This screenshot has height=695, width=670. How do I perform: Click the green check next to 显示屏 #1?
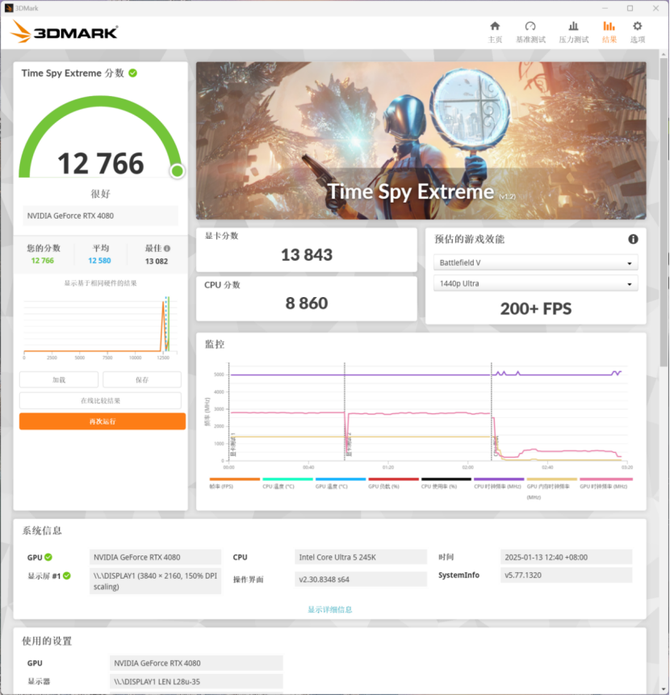coord(67,576)
